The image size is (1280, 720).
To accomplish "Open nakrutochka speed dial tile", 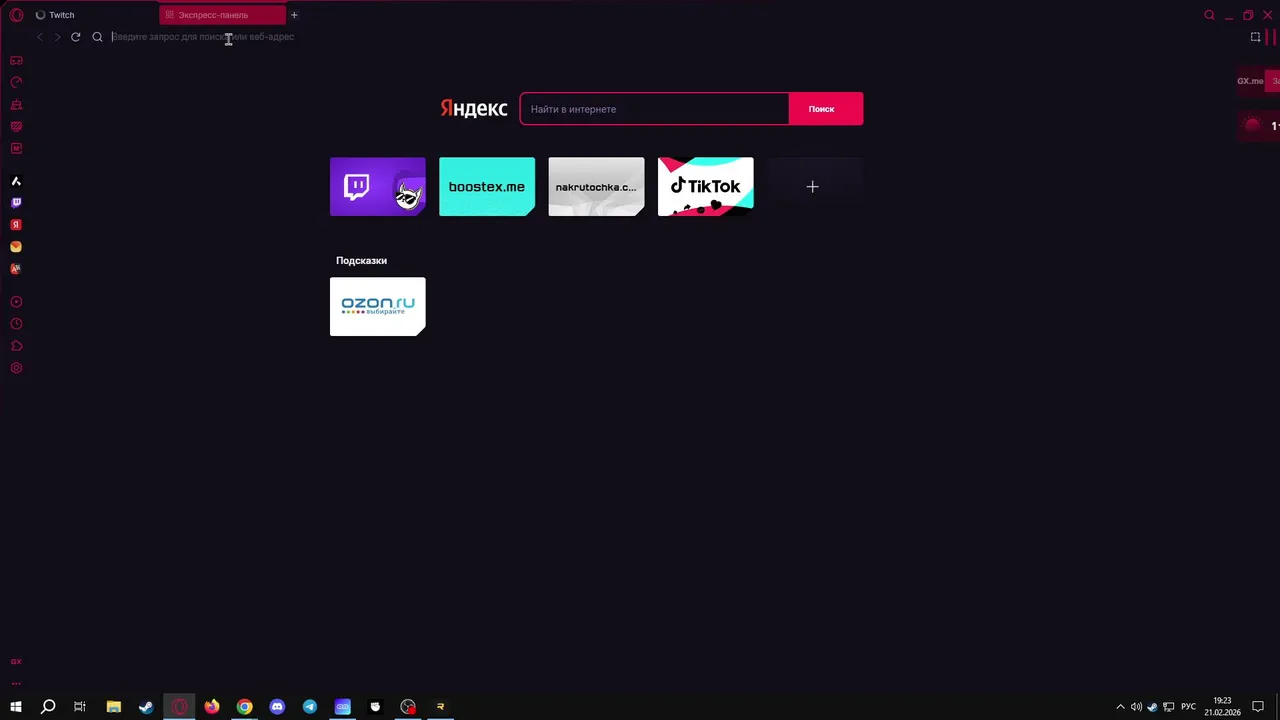I will click(x=596, y=186).
